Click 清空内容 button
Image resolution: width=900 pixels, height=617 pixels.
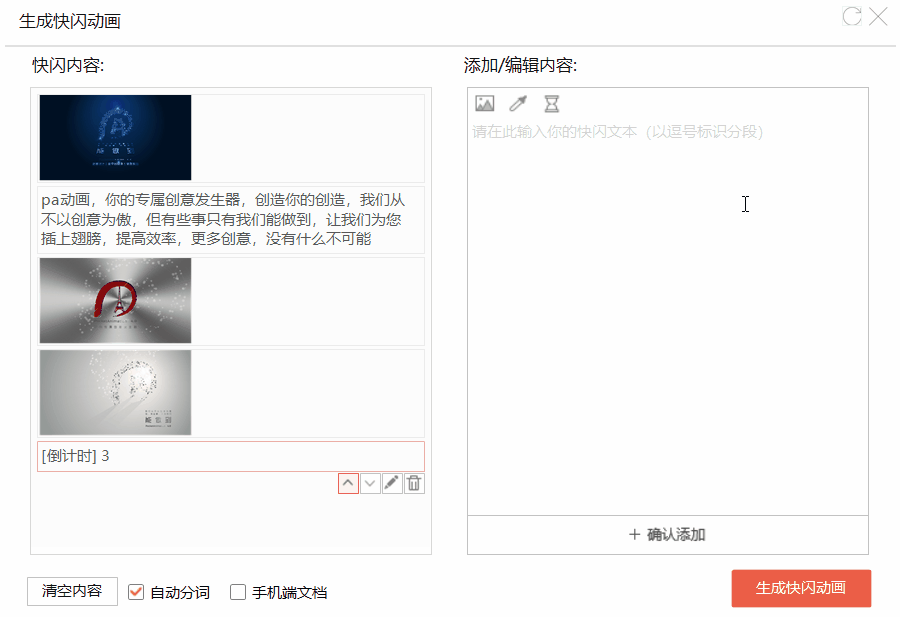72,591
